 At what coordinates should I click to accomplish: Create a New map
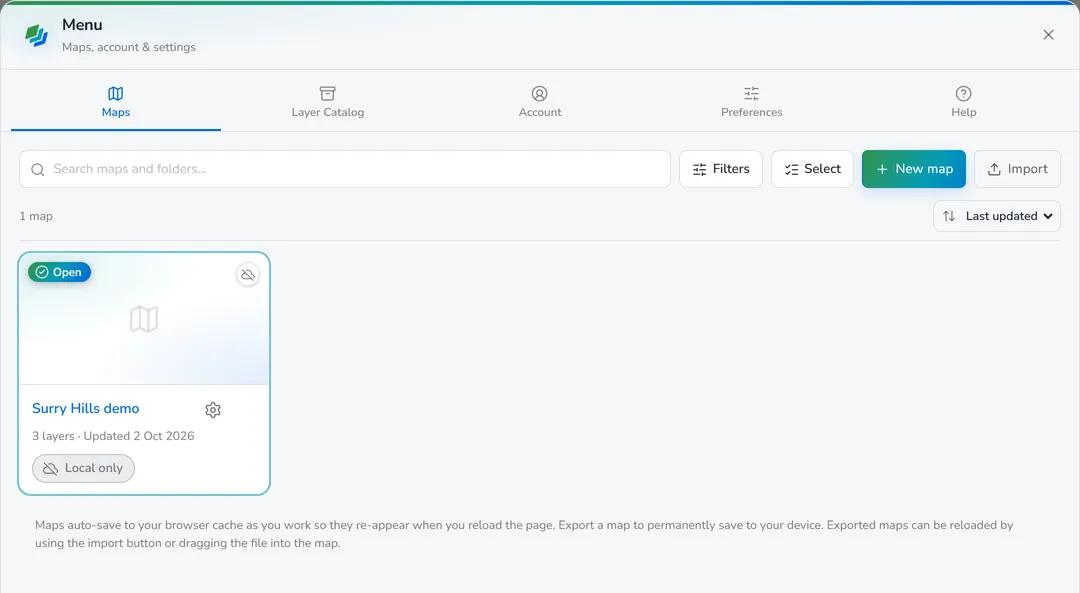914,169
